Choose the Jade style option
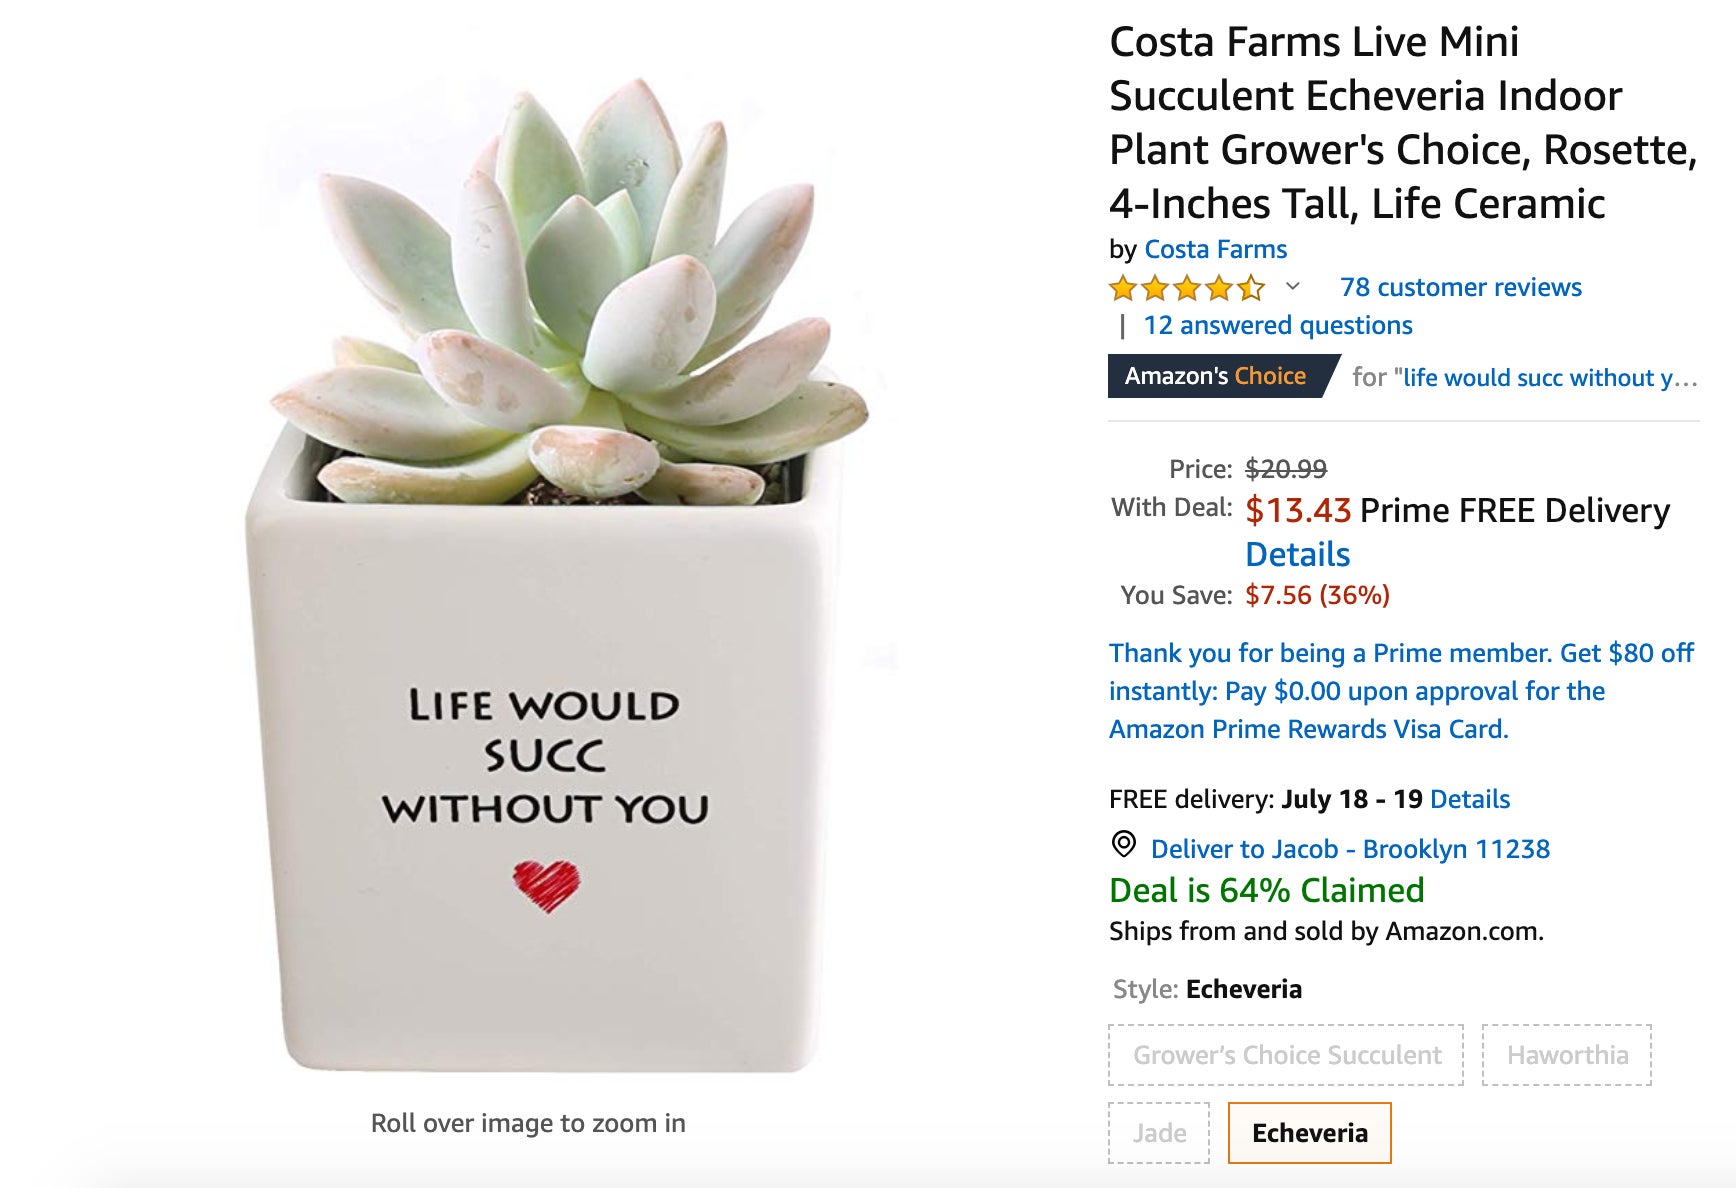 [x=1159, y=1133]
